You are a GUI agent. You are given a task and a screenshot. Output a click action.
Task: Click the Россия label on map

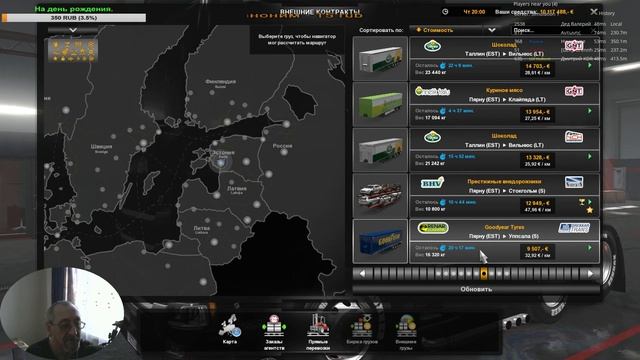(282, 146)
